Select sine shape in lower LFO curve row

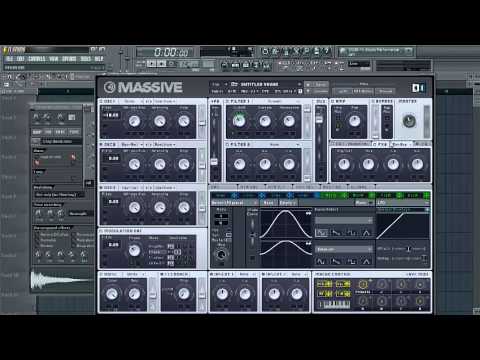point(321,261)
